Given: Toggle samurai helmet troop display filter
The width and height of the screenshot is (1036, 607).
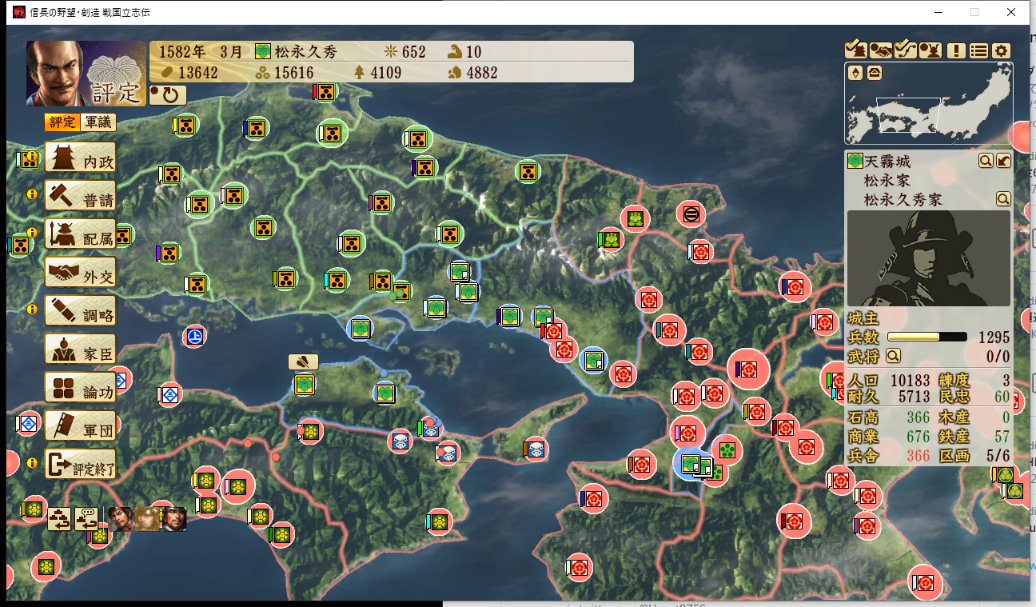Looking at the screenshot, I should (930, 50).
